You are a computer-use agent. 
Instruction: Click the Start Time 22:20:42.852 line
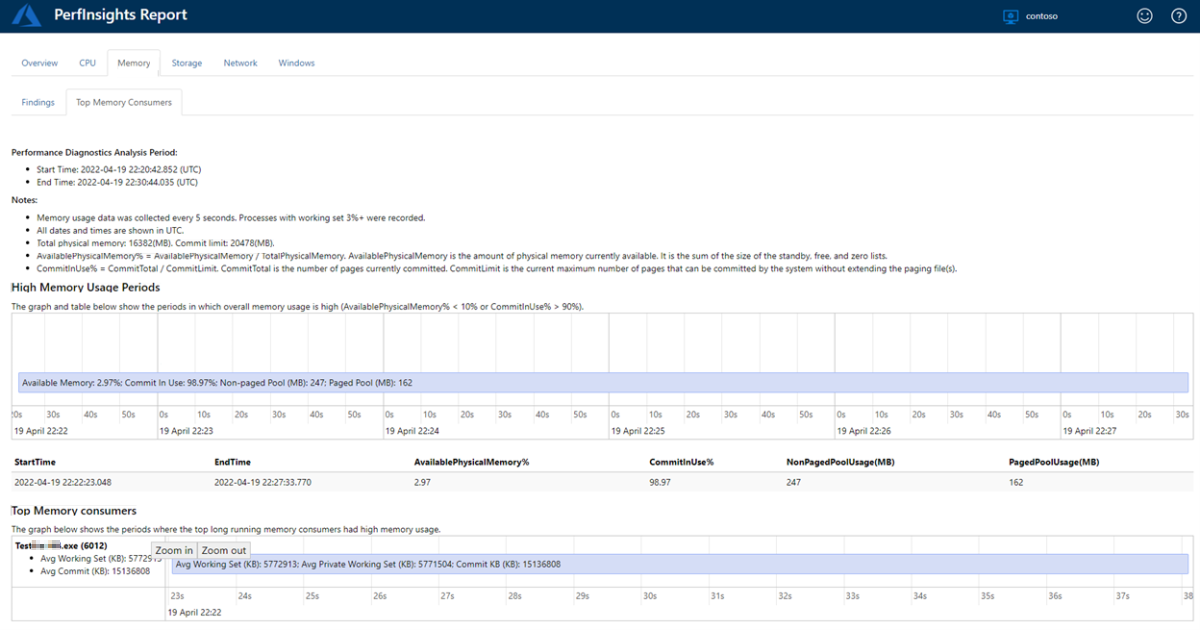pyautogui.click(x=119, y=170)
